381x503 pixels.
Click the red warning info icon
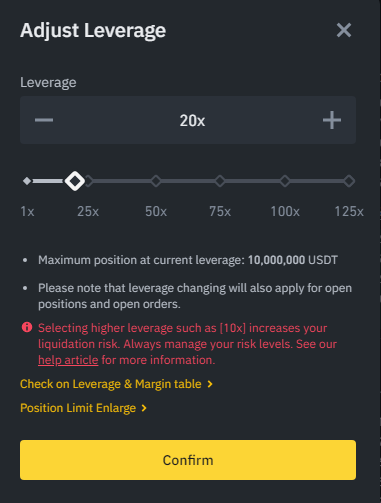(x=27, y=327)
